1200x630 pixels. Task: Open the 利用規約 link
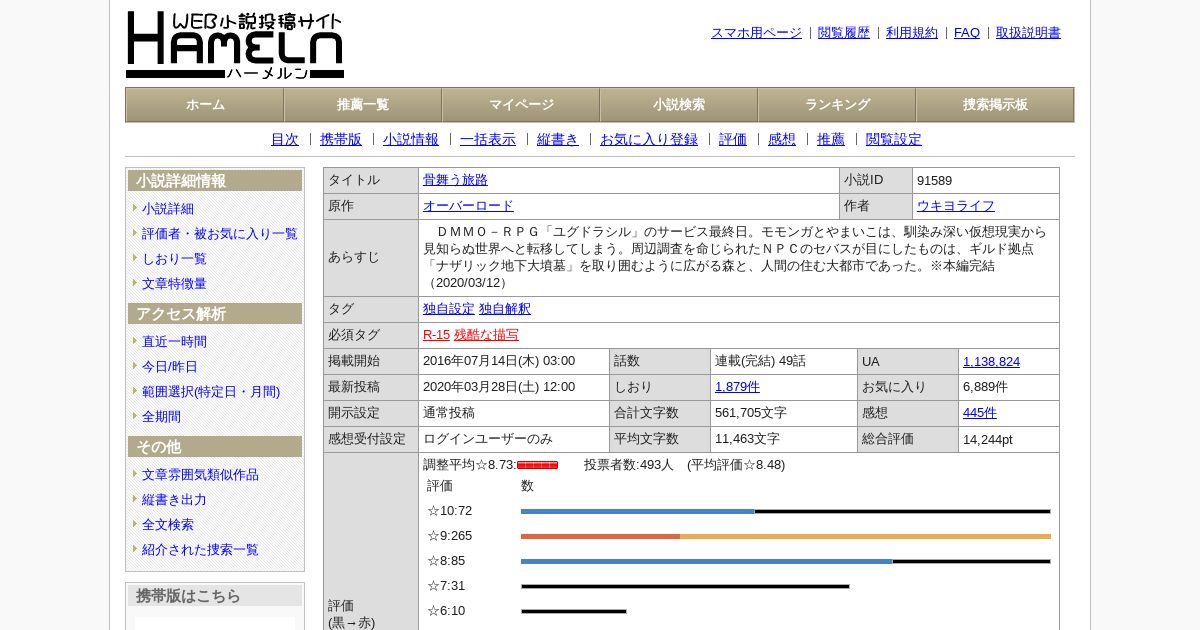(x=912, y=33)
